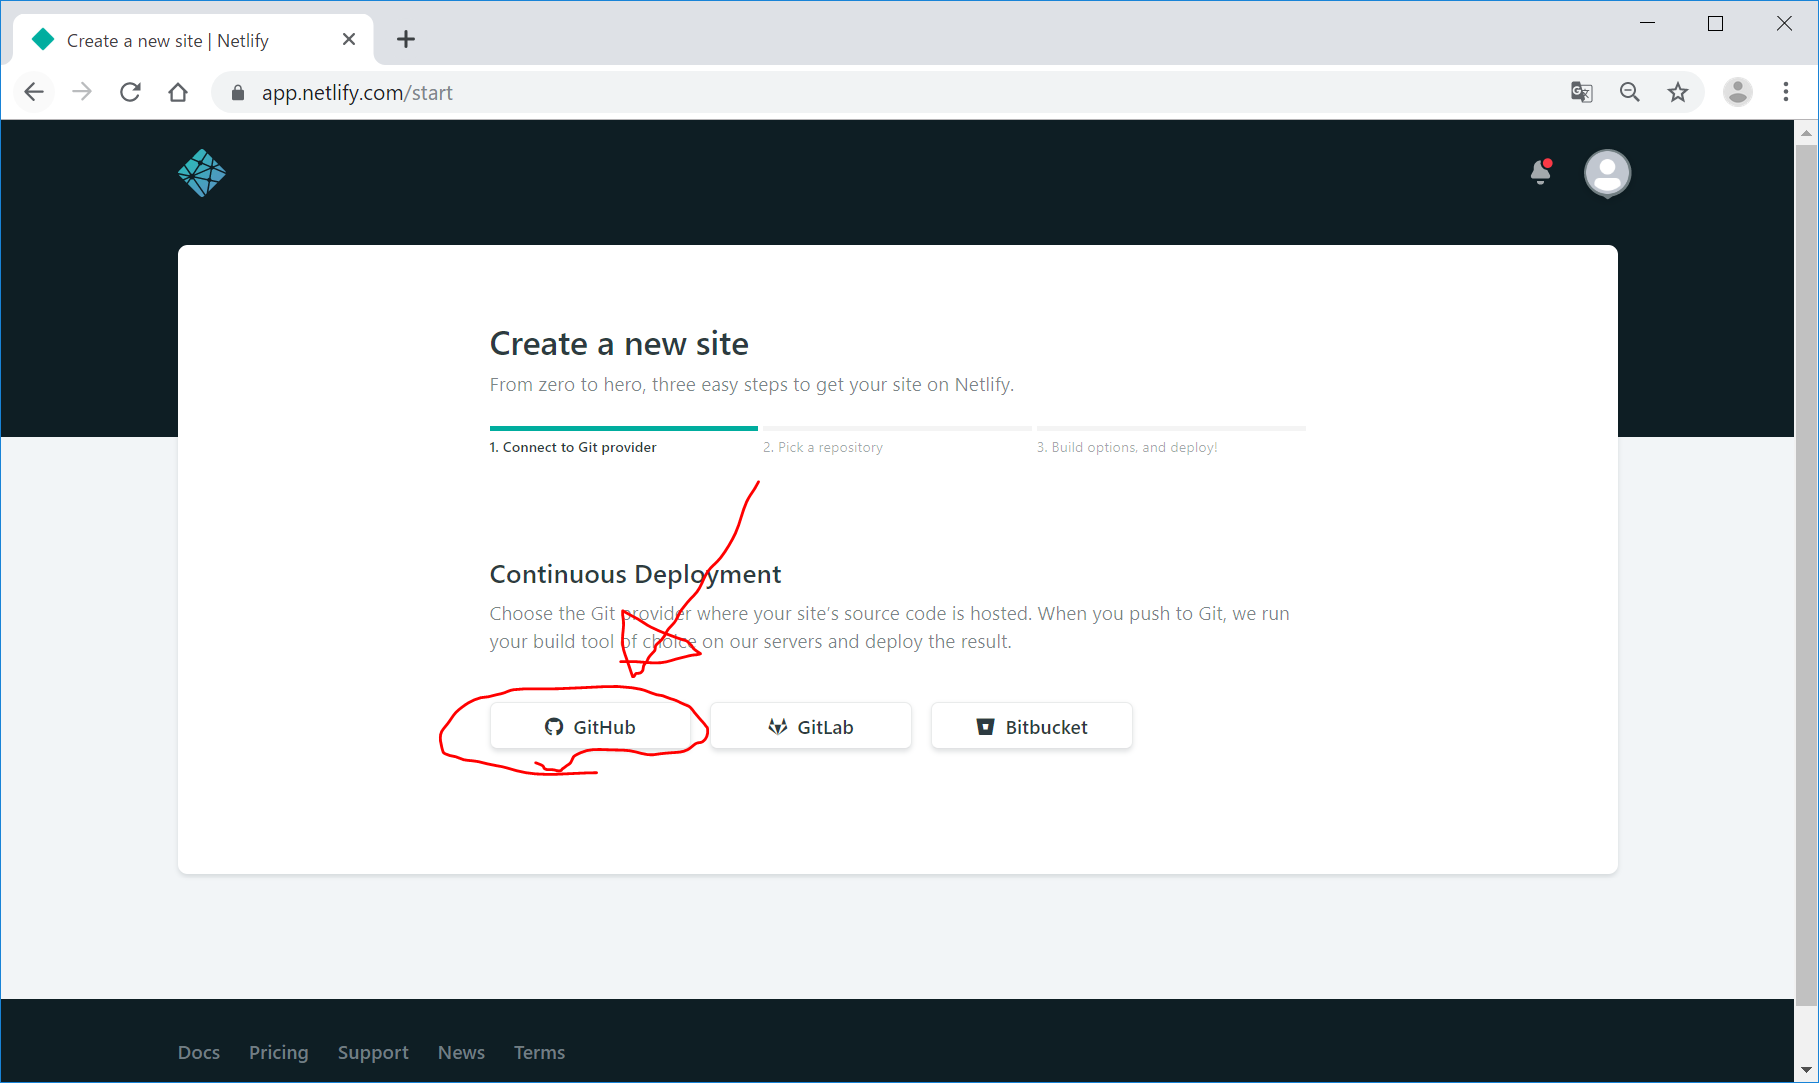Screen dimensions: 1819x1083
Task: Click the Netlify logo in header
Action: pos(202,173)
